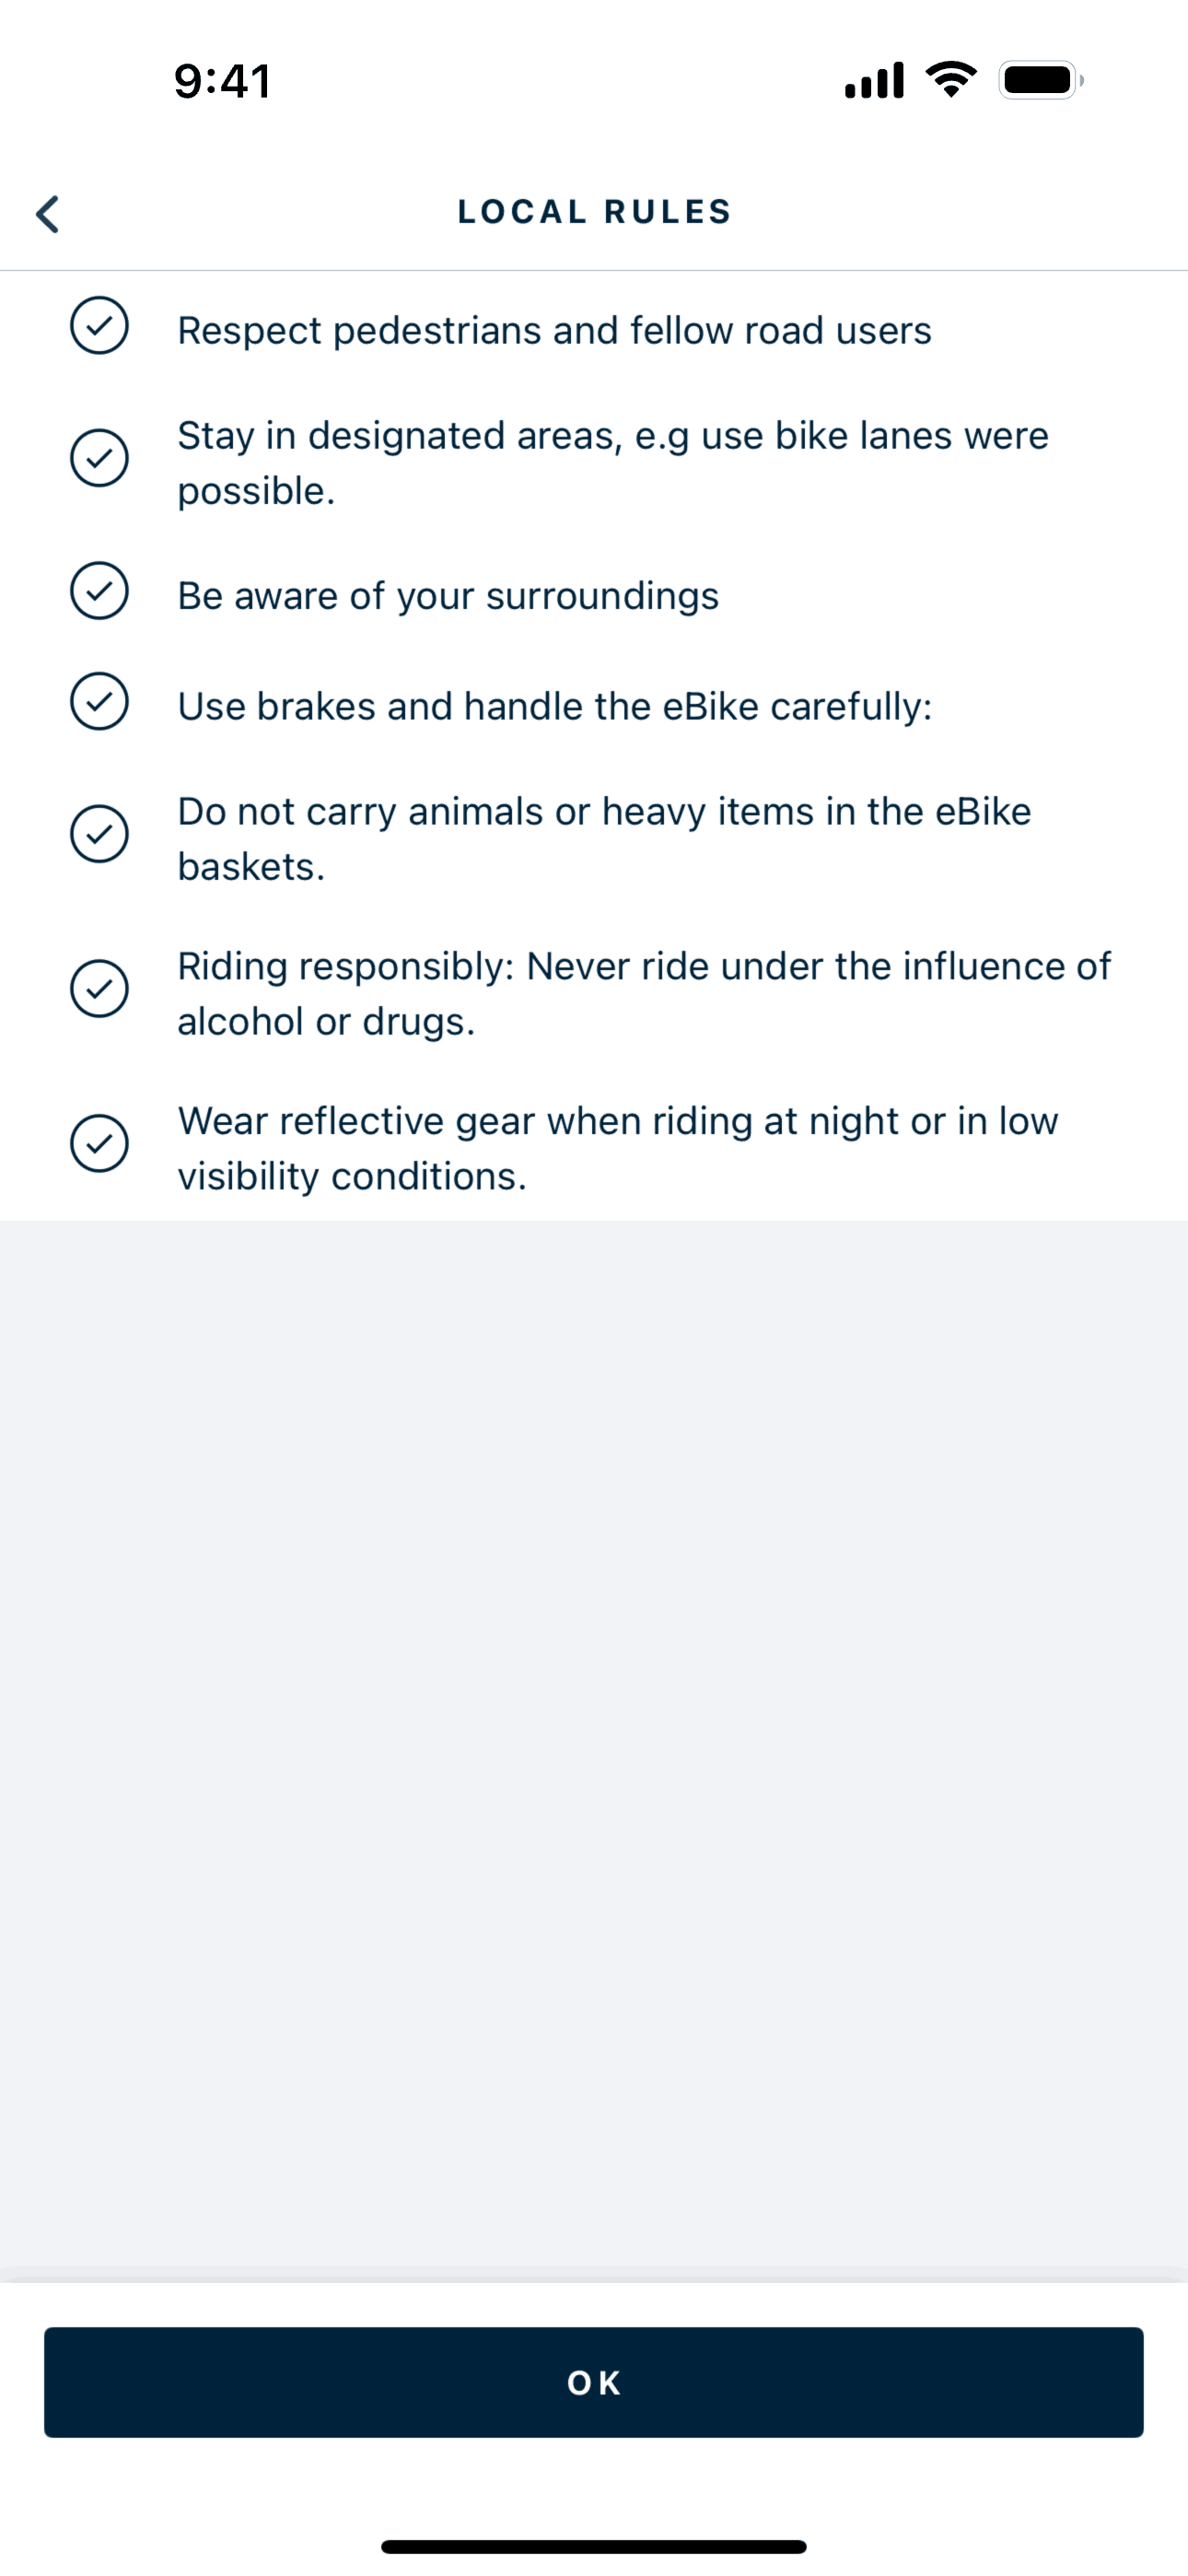Click checkmark icon beside 'Wear reflective gear'
The height and width of the screenshot is (2576, 1188).
pos(99,1143)
